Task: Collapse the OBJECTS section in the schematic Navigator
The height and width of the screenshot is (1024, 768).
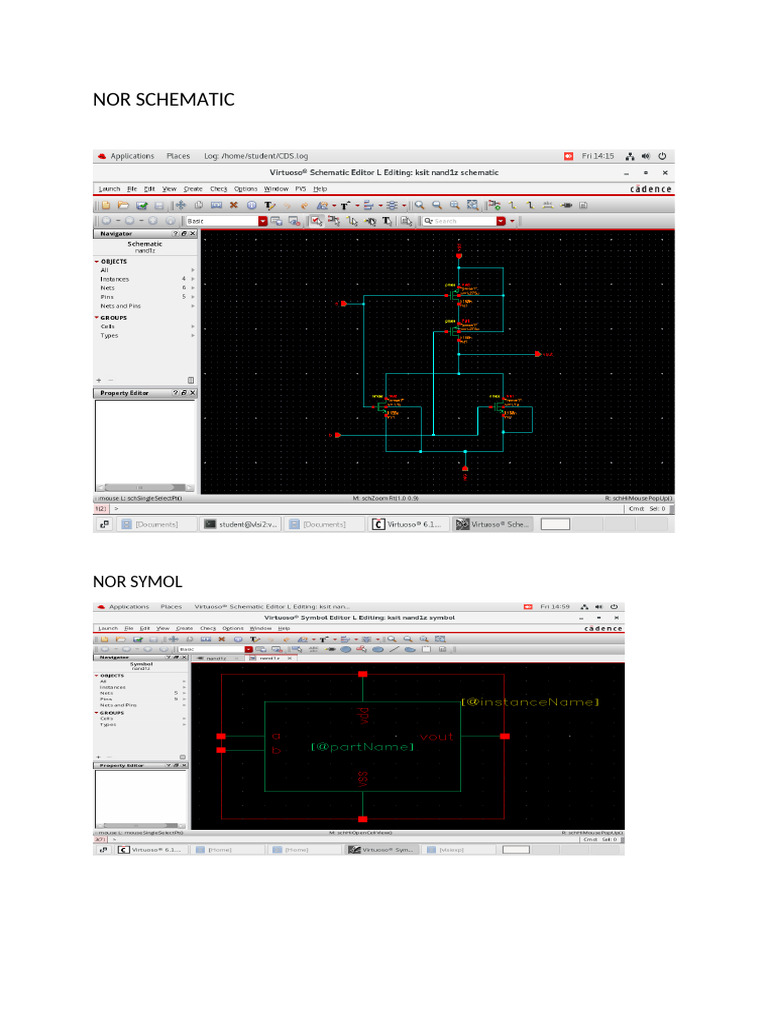Action: pyautogui.click(x=97, y=261)
